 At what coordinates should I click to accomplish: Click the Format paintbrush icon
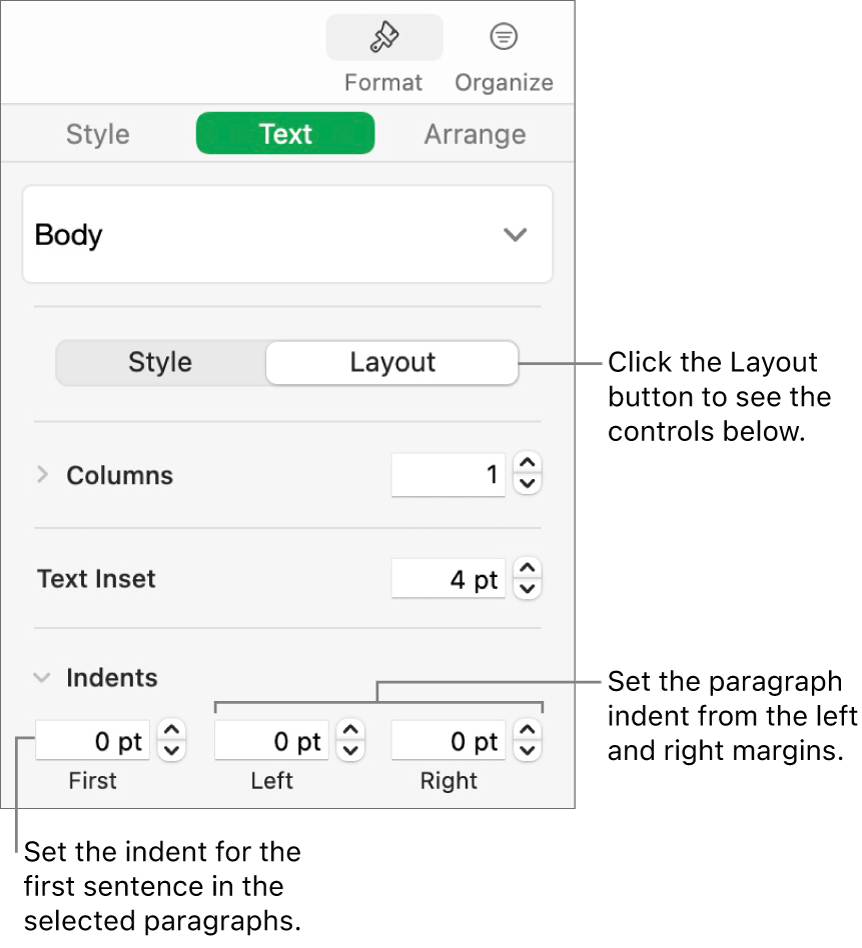click(384, 37)
